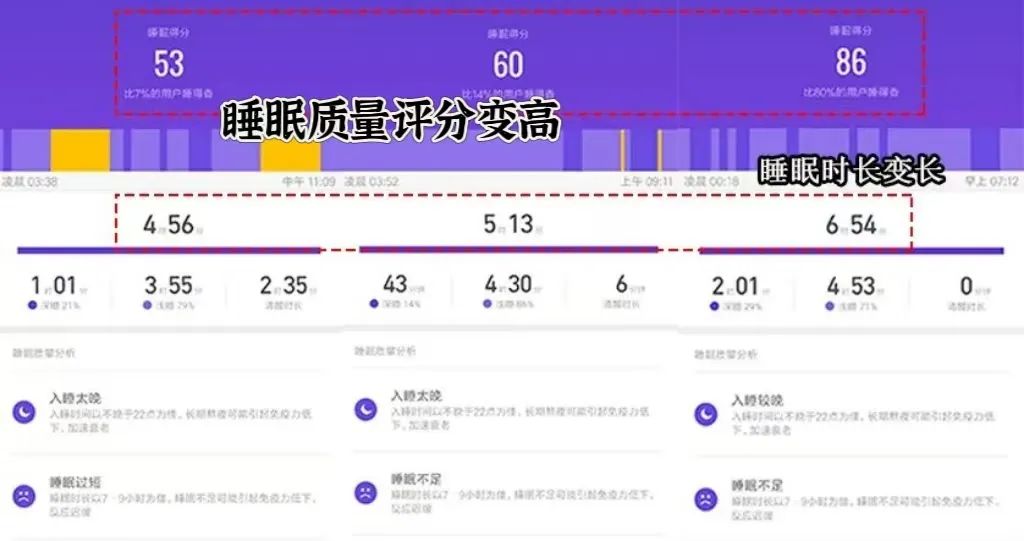
Task: Click sad face icon in the 60-score panel
Action: click(366, 492)
